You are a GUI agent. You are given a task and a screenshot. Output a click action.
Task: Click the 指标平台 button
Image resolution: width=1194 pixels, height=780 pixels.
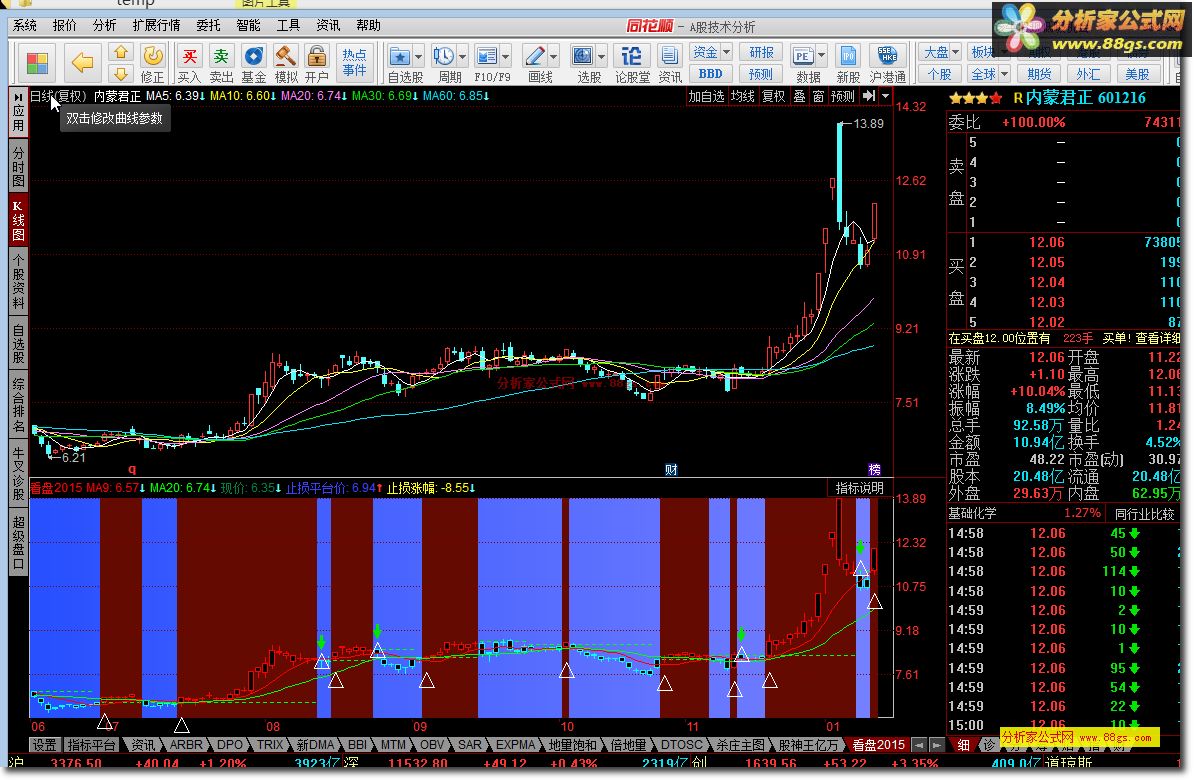pos(91,745)
